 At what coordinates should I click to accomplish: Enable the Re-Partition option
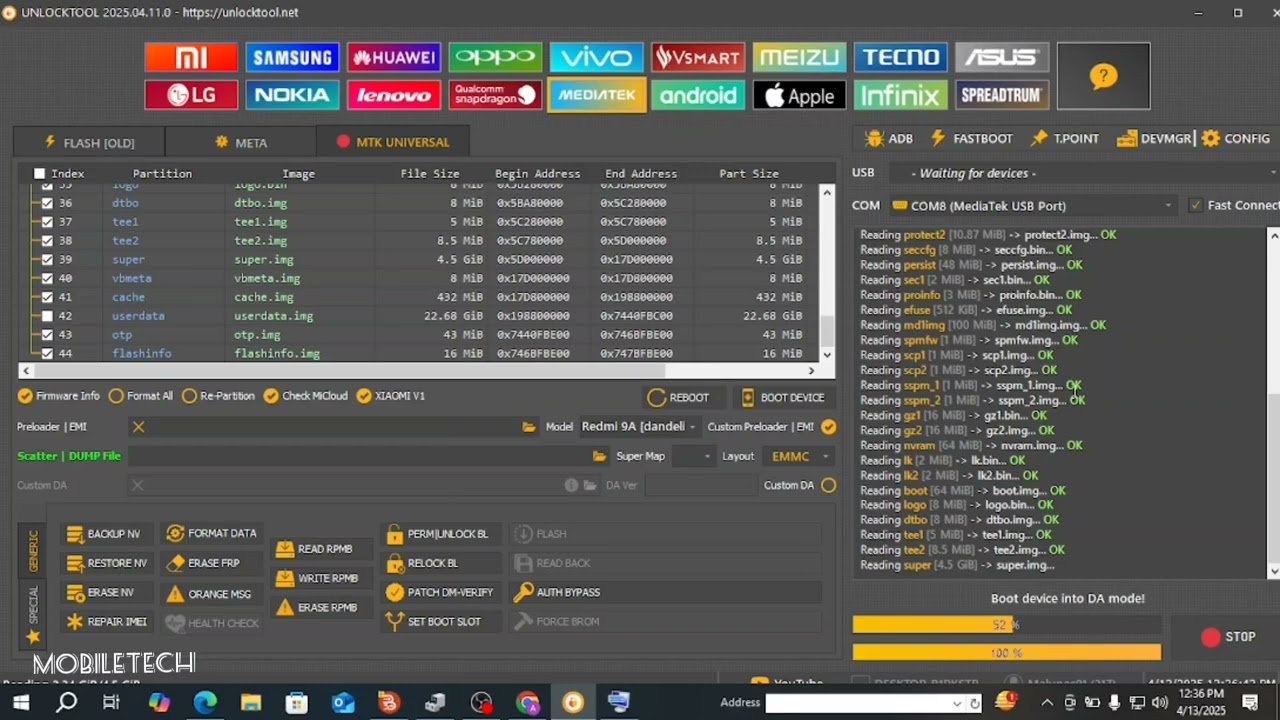[219, 396]
